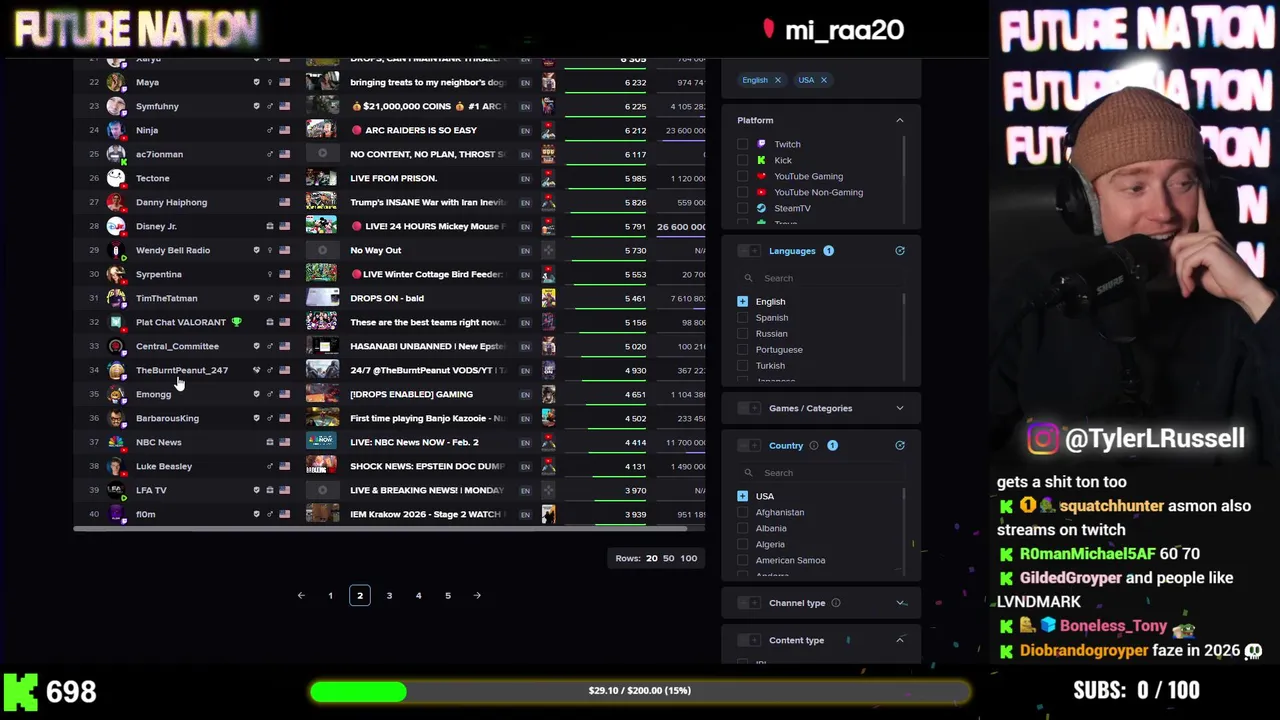Check the Turkish language checkbox

pos(742,365)
